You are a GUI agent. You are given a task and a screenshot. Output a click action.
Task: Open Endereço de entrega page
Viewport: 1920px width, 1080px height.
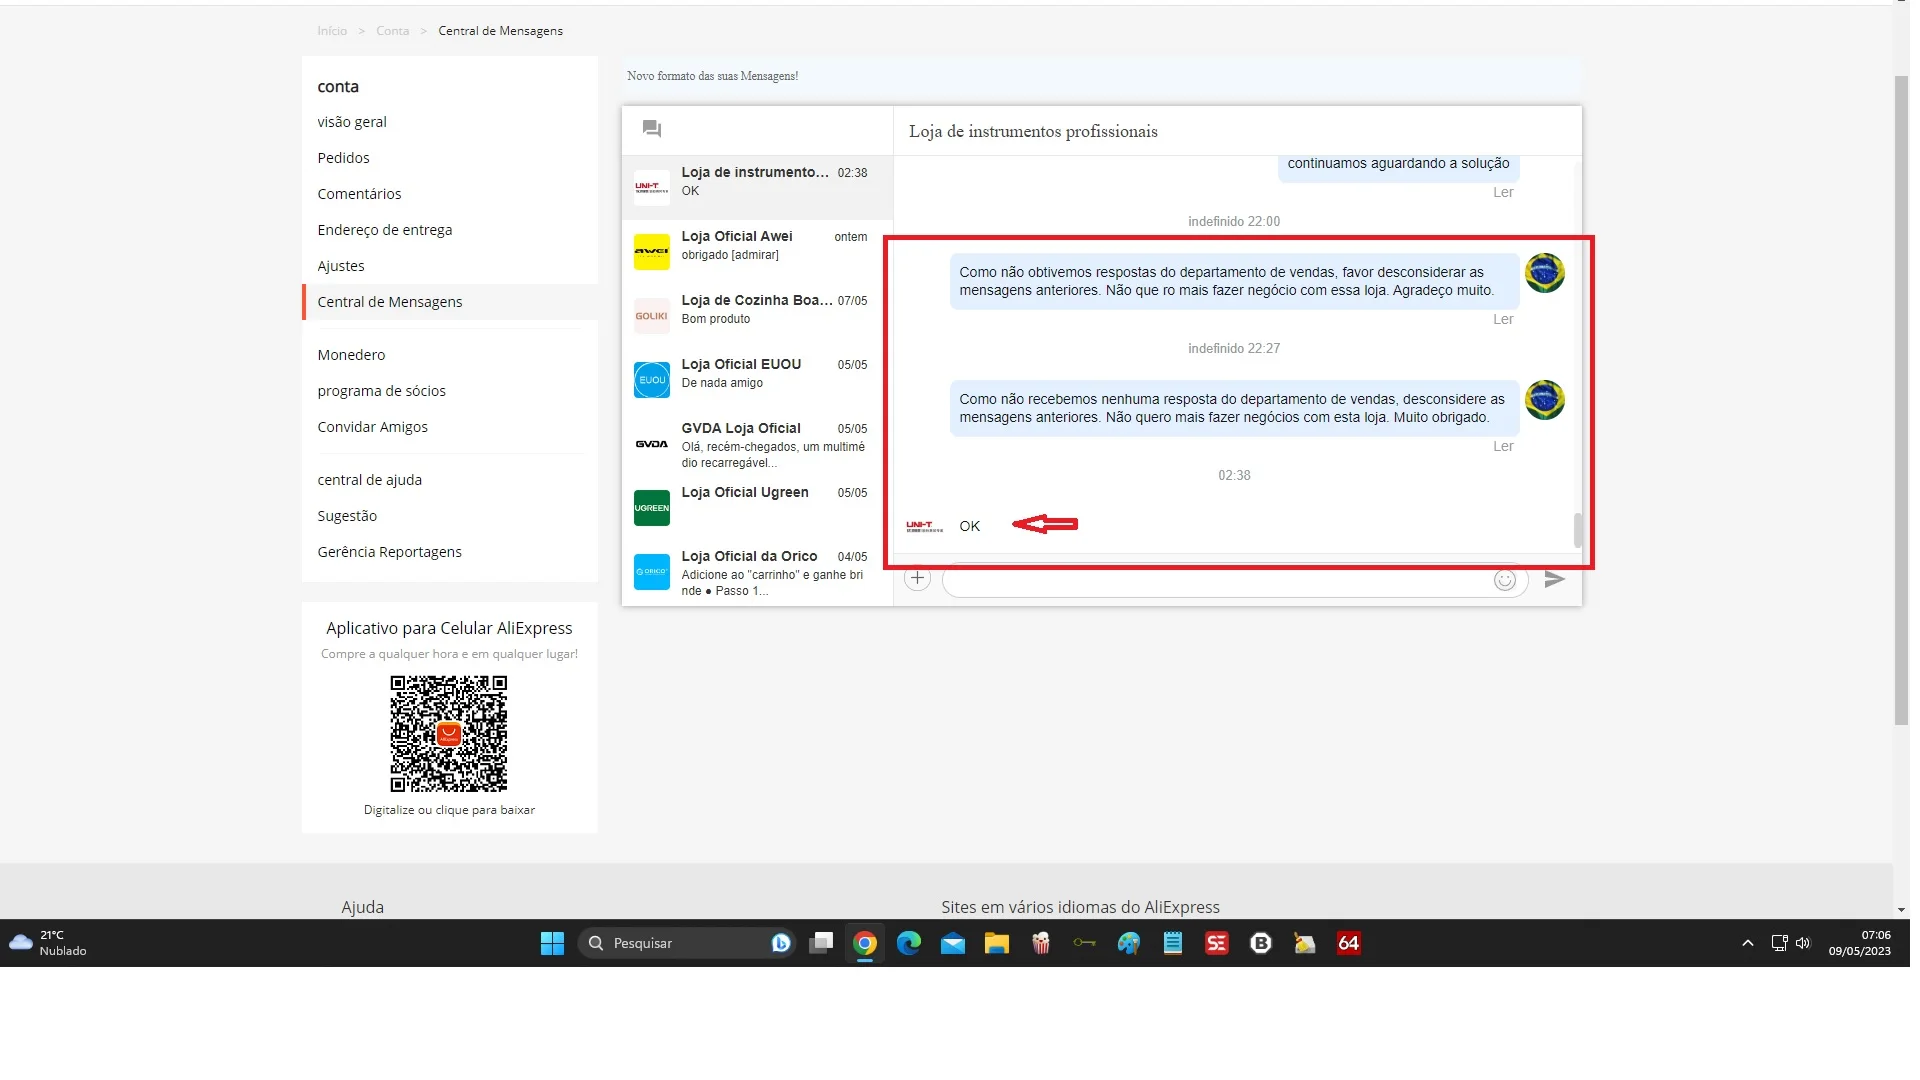click(x=384, y=230)
